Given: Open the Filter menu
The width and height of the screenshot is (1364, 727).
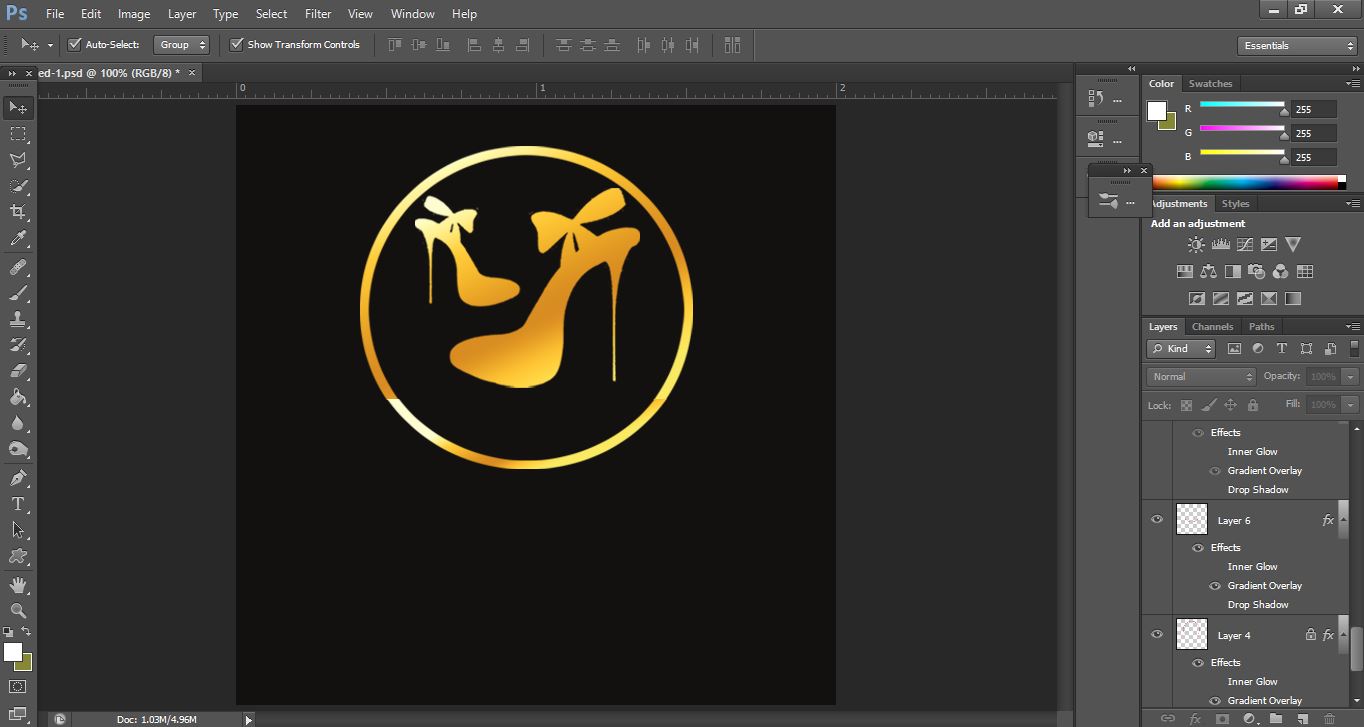Looking at the screenshot, I should click(x=318, y=14).
